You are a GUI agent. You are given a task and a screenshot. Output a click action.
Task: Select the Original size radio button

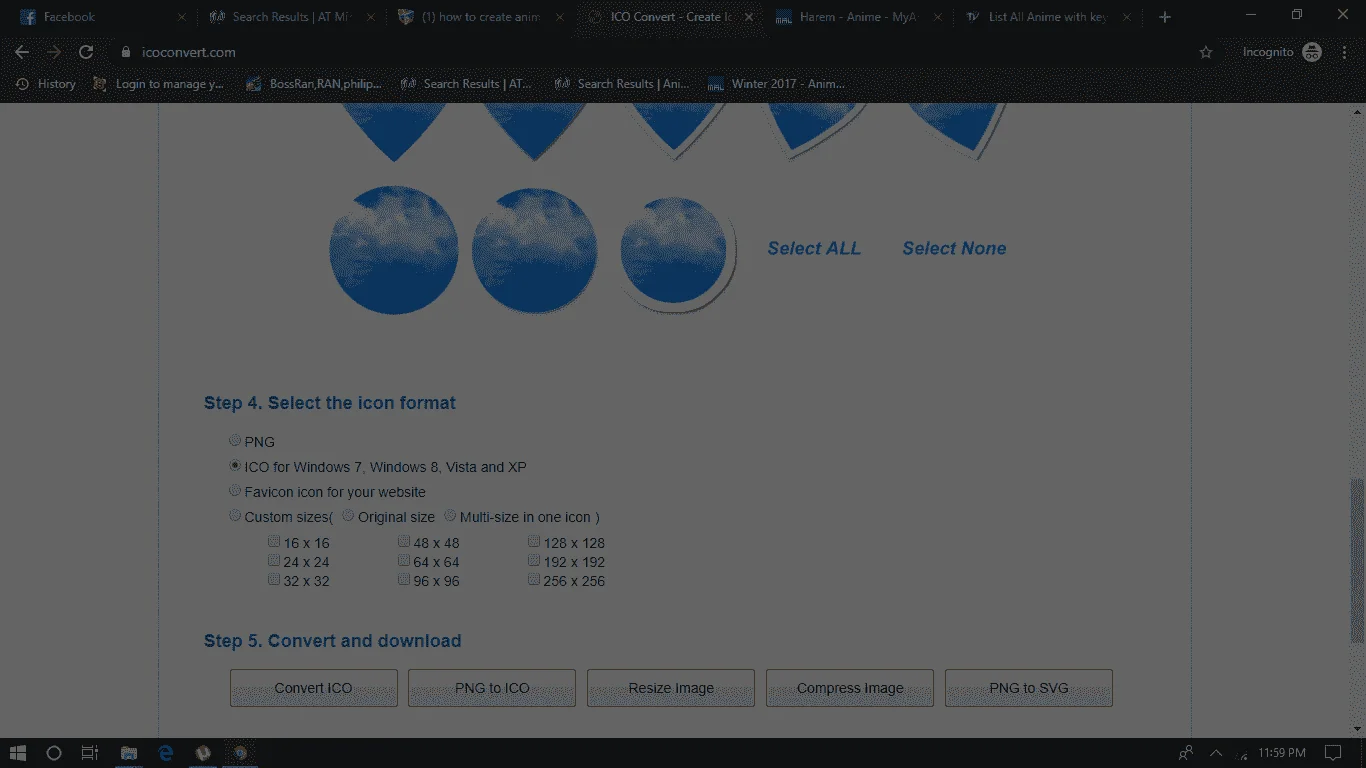coord(348,516)
